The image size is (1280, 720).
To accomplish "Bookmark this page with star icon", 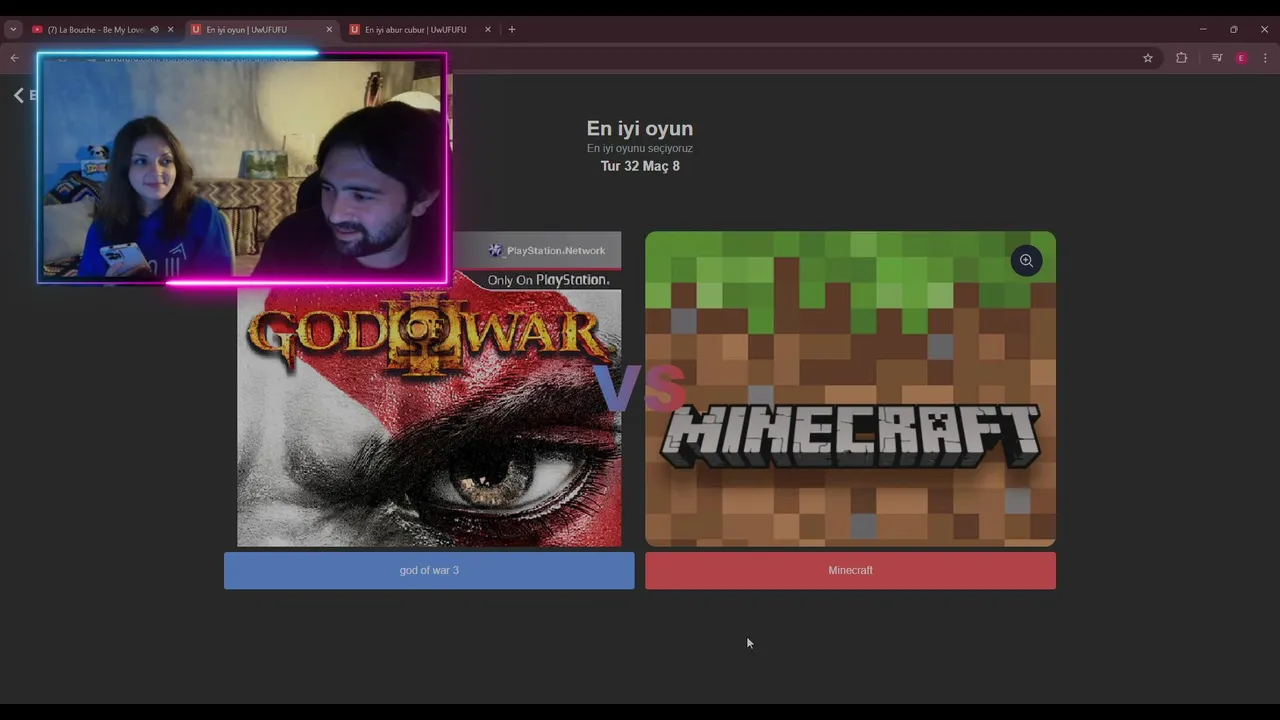I will click(1148, 58).
